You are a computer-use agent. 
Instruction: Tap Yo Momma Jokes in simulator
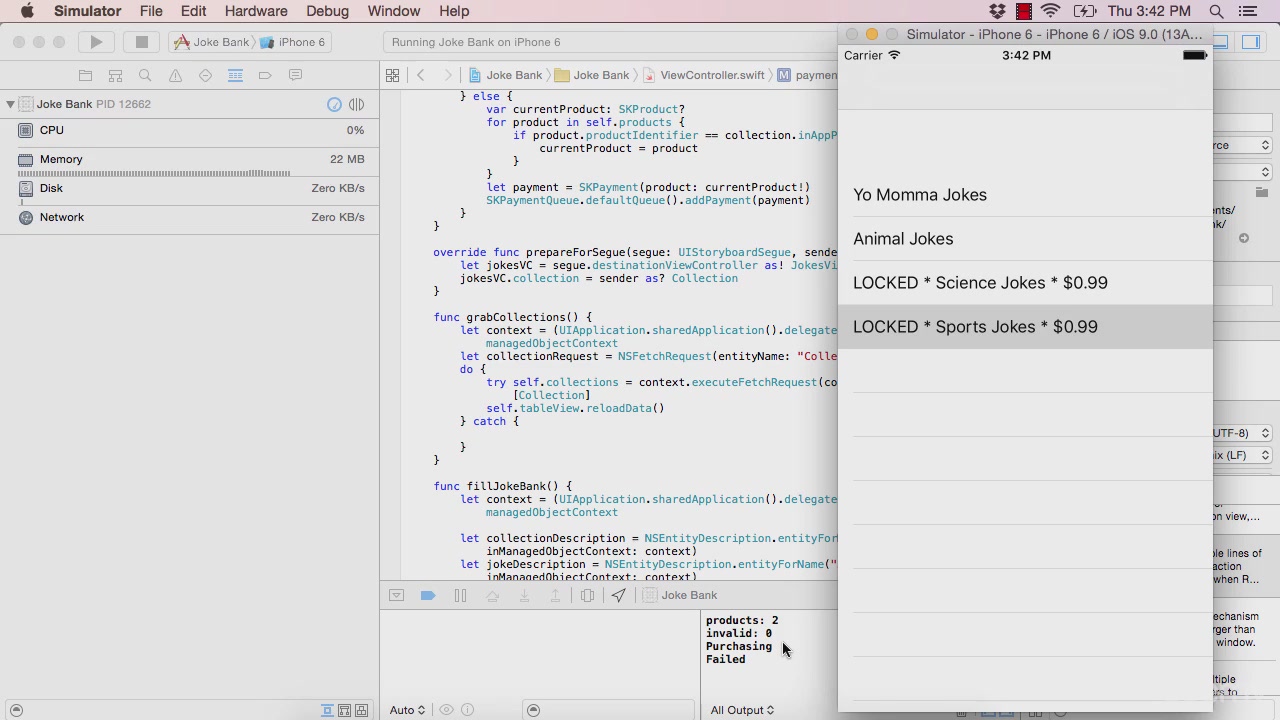point(1025,195)
